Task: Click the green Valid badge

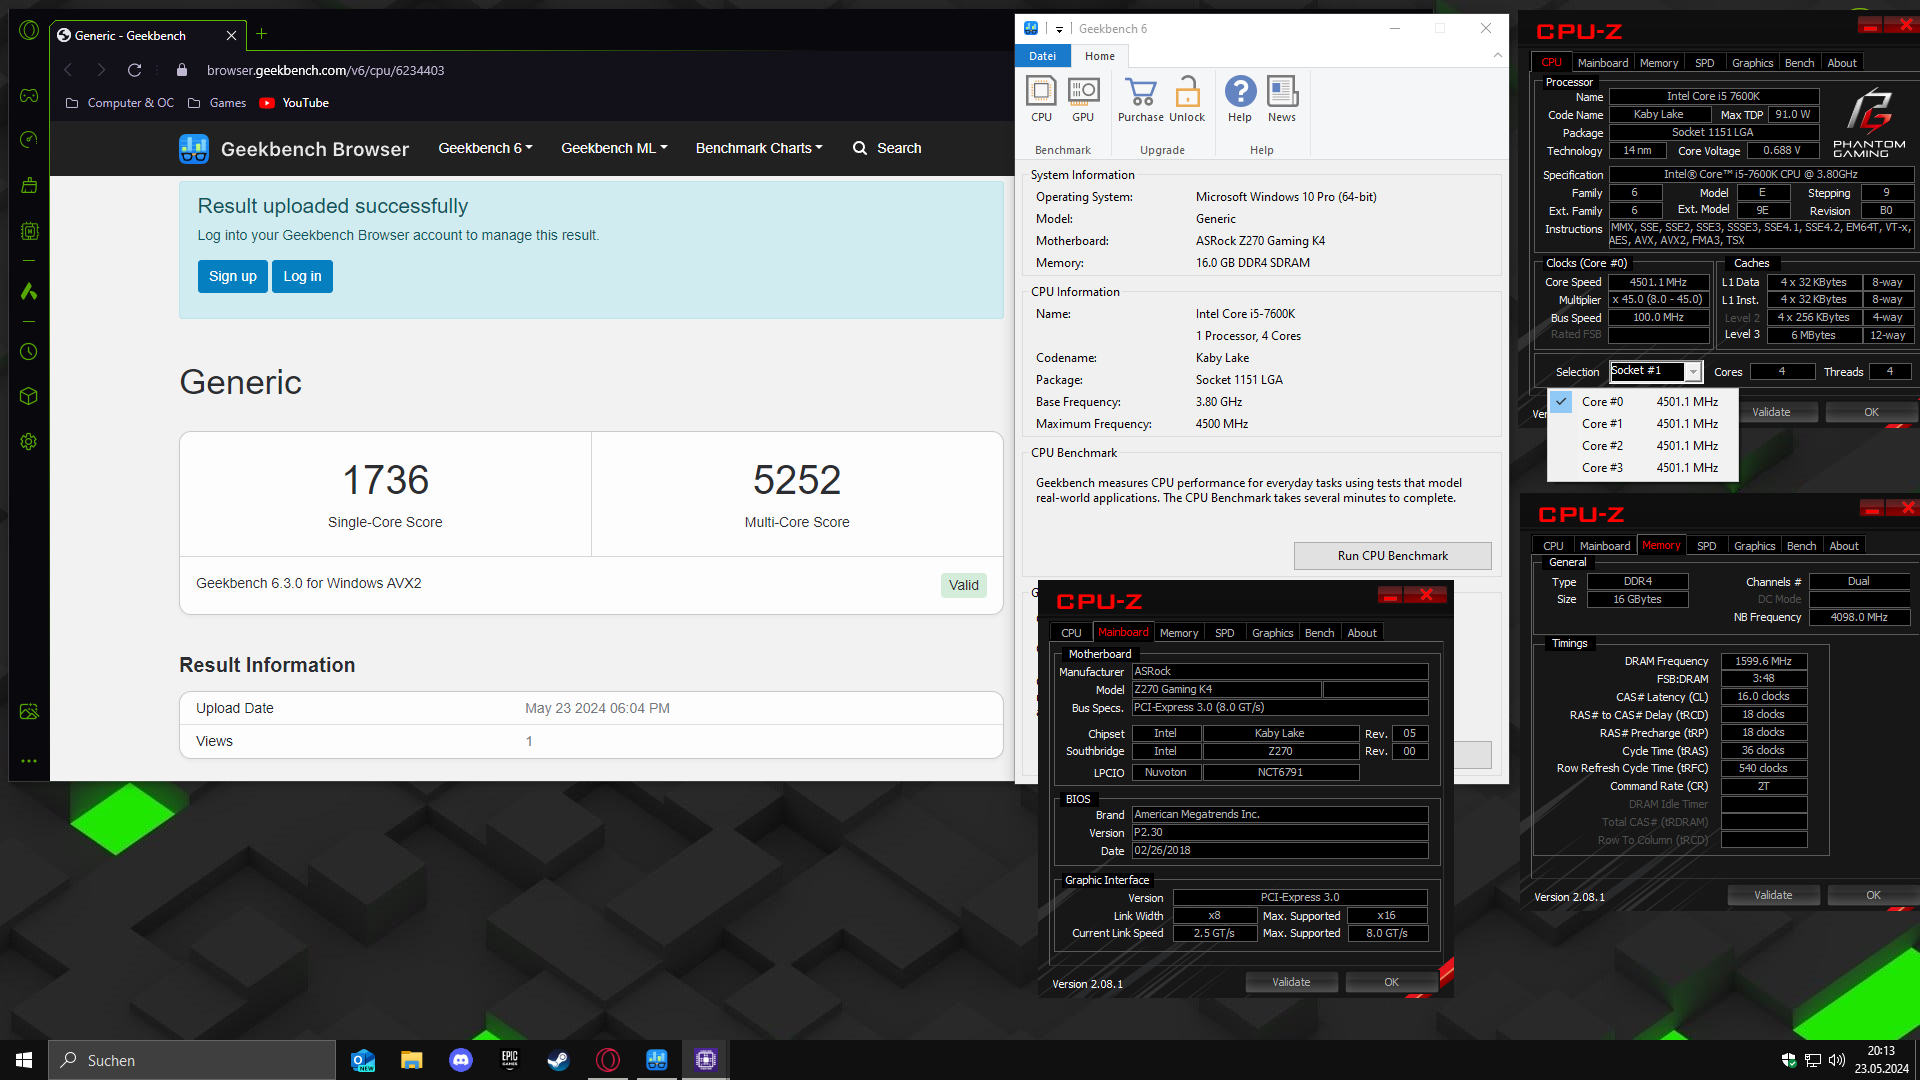Action: (x=964, y=585)
